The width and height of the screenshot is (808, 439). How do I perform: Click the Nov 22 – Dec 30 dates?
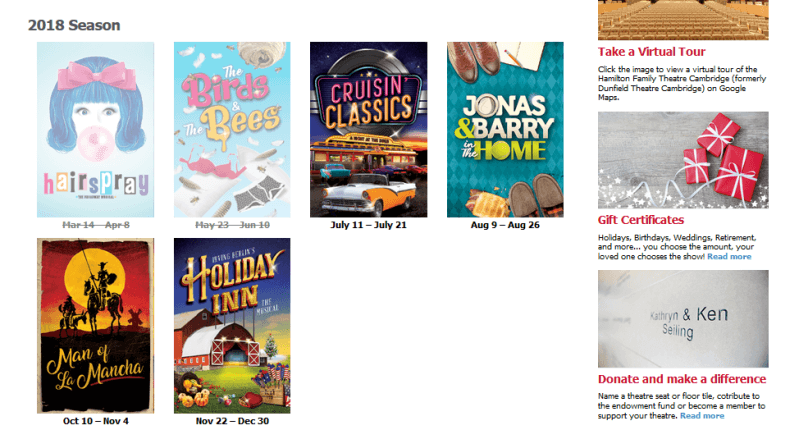tap(232, 421)
